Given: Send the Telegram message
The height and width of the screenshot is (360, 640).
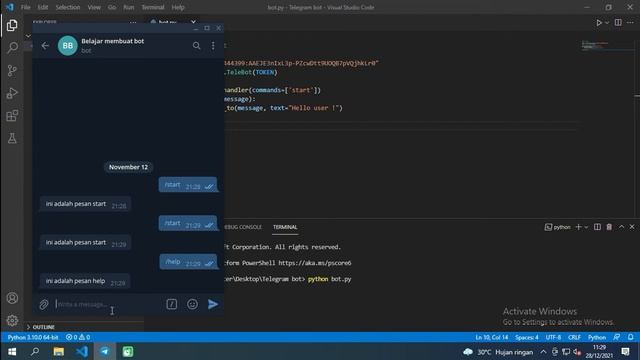Looking at the screenshot, I should [x=213, y=304].
